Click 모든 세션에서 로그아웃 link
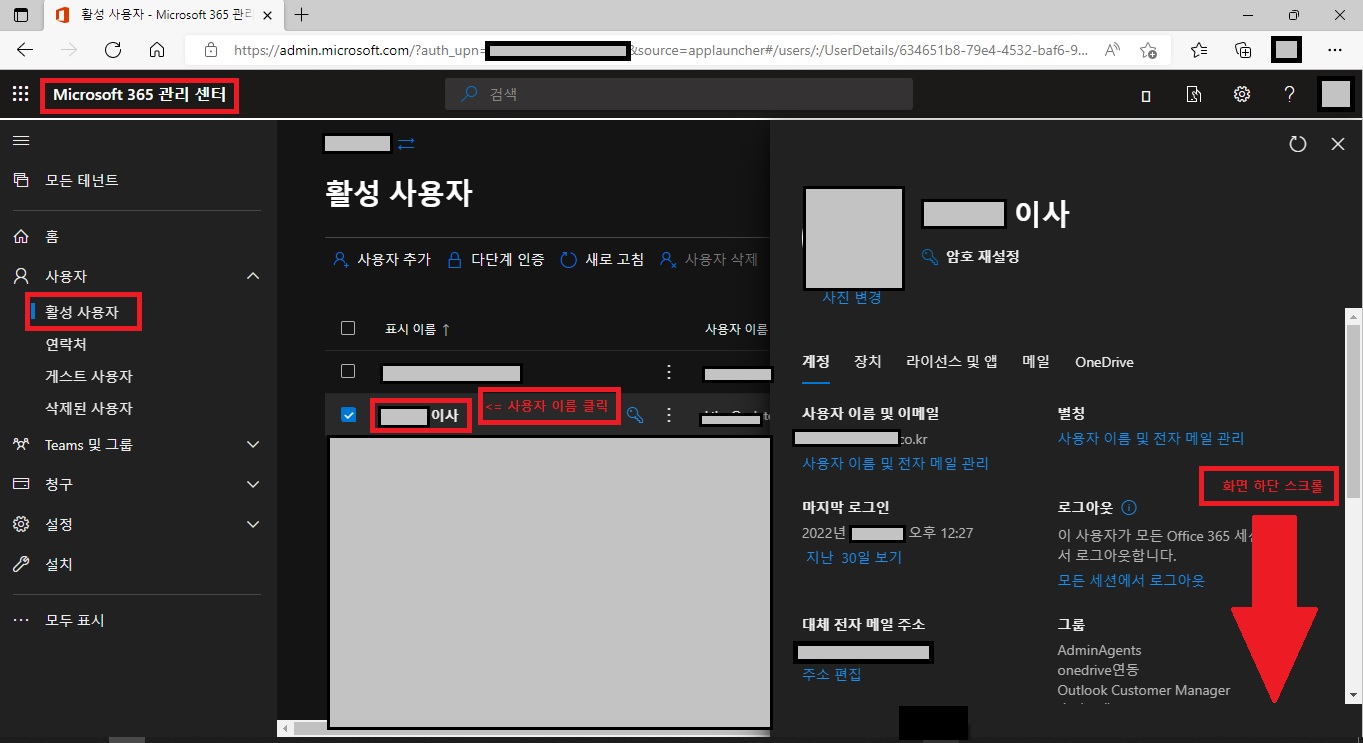 click(1131, 580)
